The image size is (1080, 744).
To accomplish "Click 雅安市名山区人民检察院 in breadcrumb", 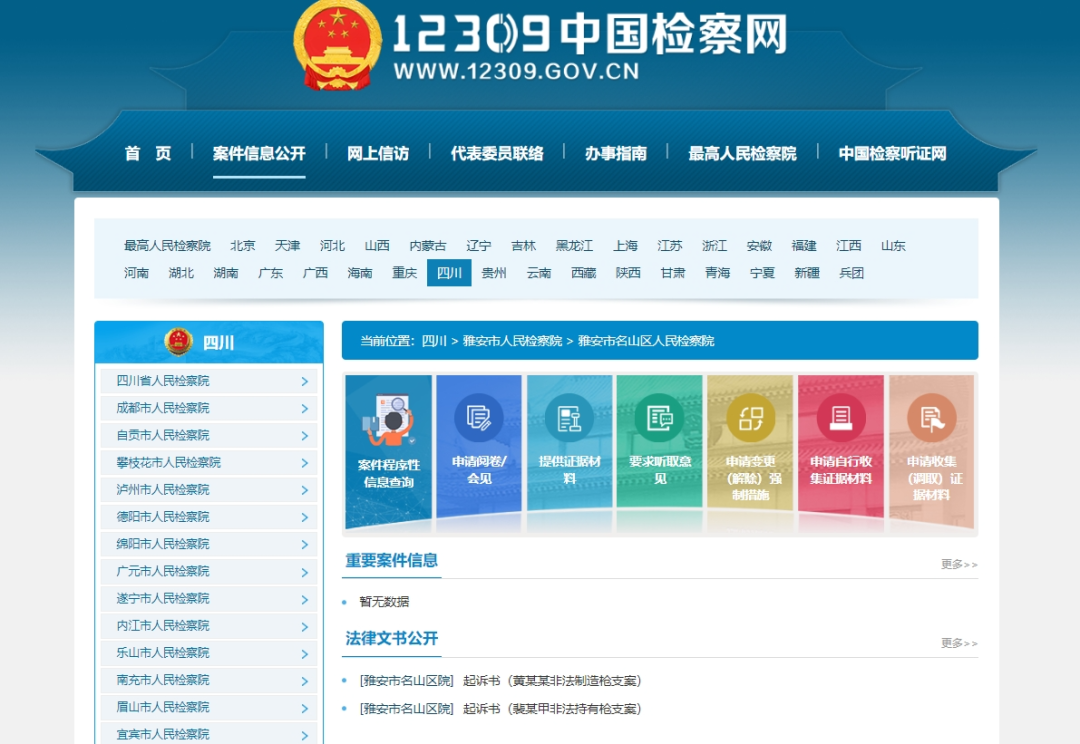I will pyautogui.click(x=646, y=341).
